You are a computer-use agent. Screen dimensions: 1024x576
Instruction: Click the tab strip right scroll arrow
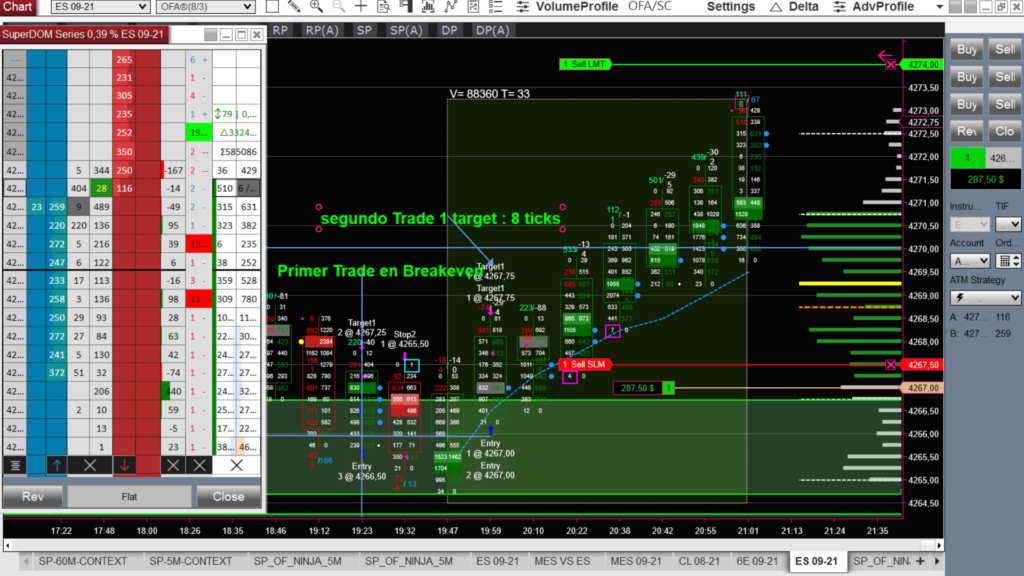click(937, 561)
